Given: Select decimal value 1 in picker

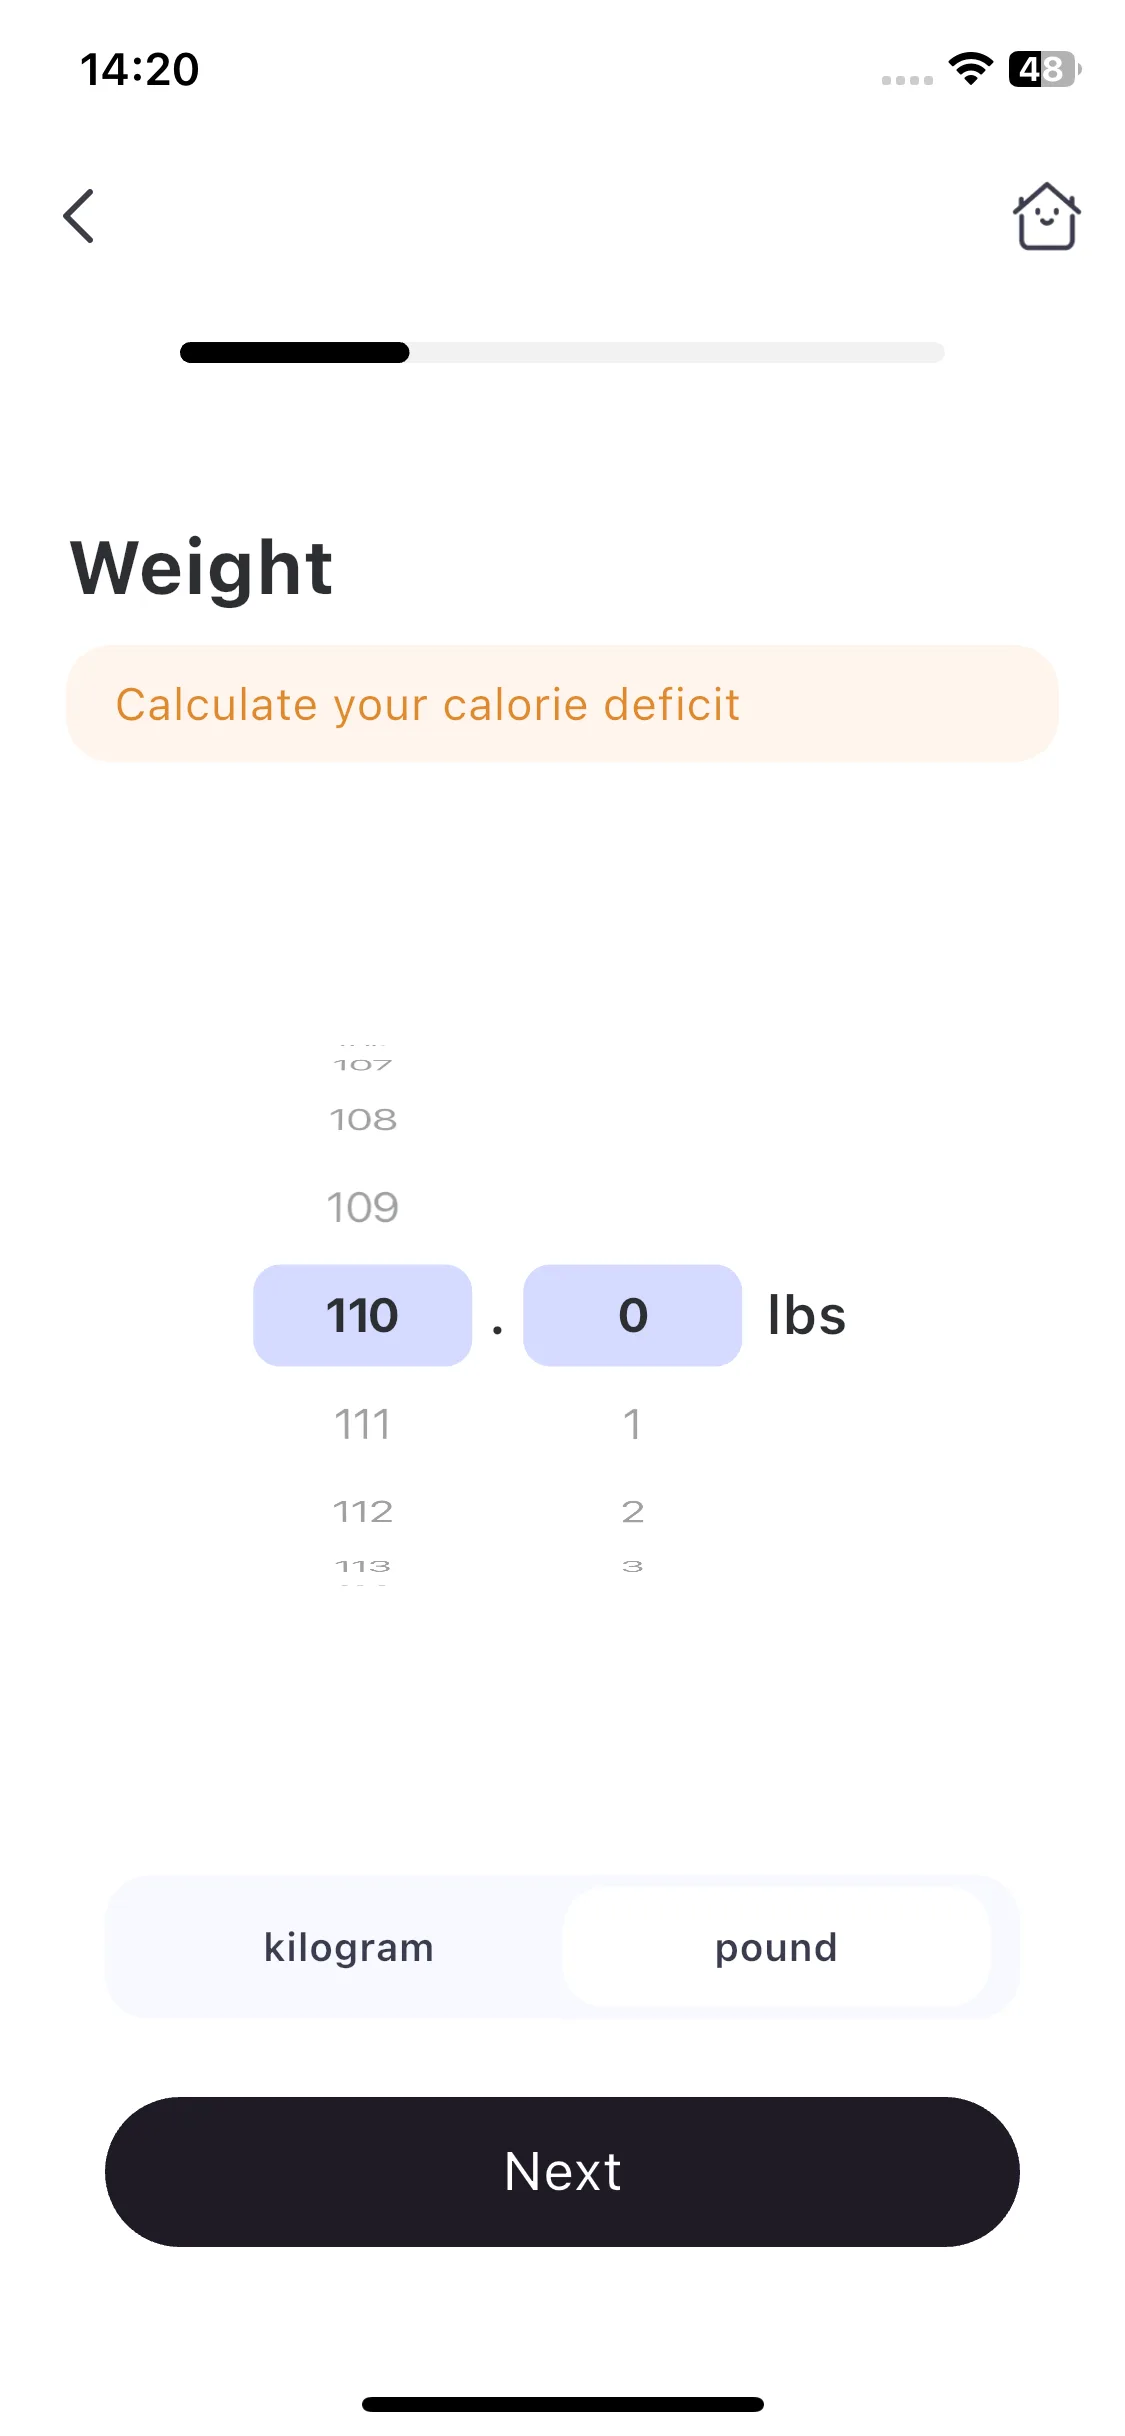Looking at the screenshot, I should click(632, 1424).
